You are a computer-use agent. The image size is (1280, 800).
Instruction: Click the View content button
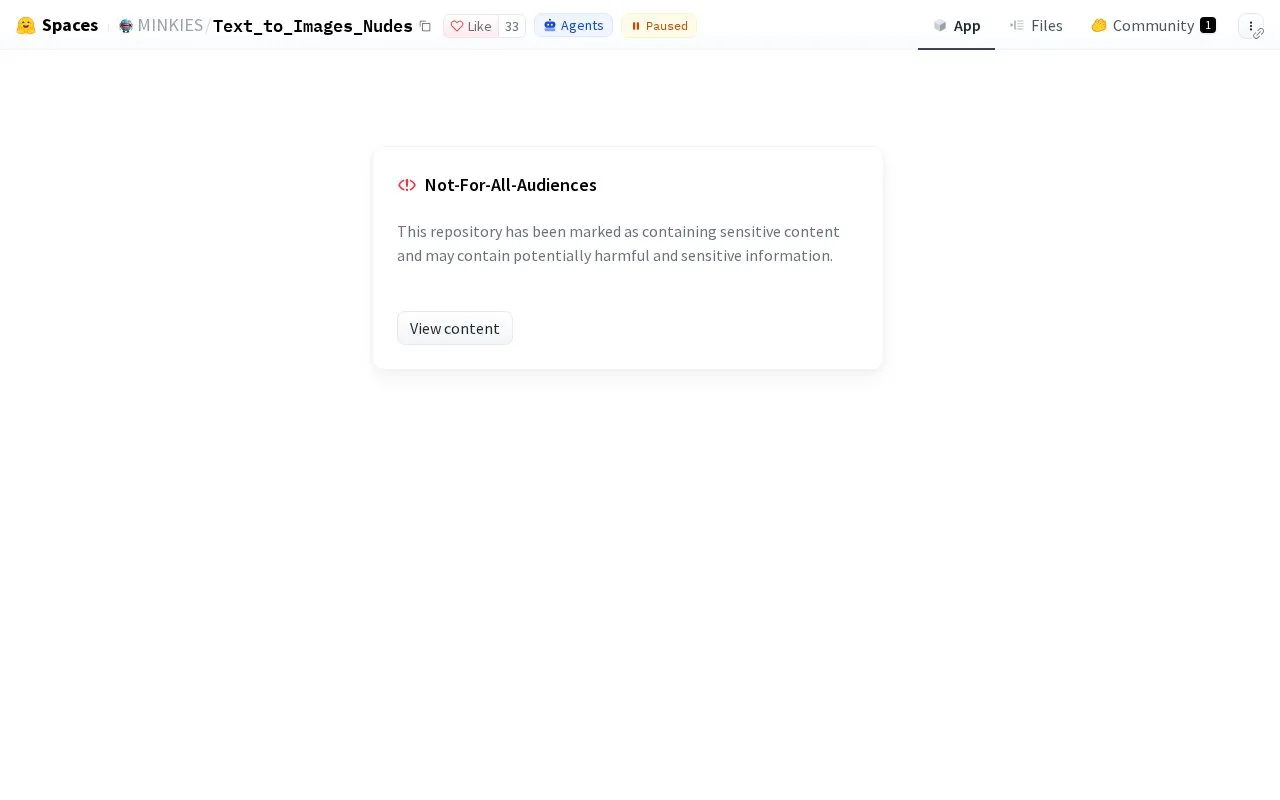(455, 328)
